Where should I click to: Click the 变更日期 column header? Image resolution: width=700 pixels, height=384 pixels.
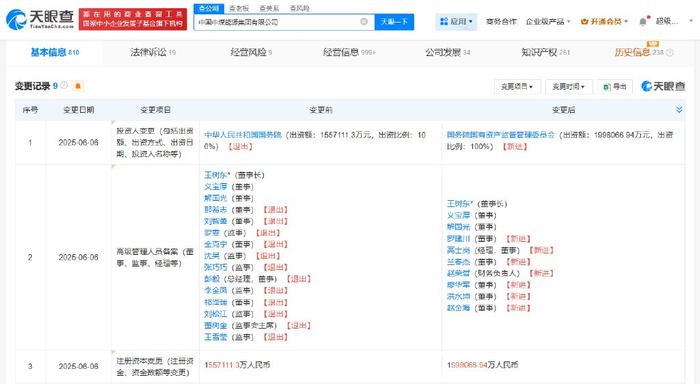pos(79,109)
